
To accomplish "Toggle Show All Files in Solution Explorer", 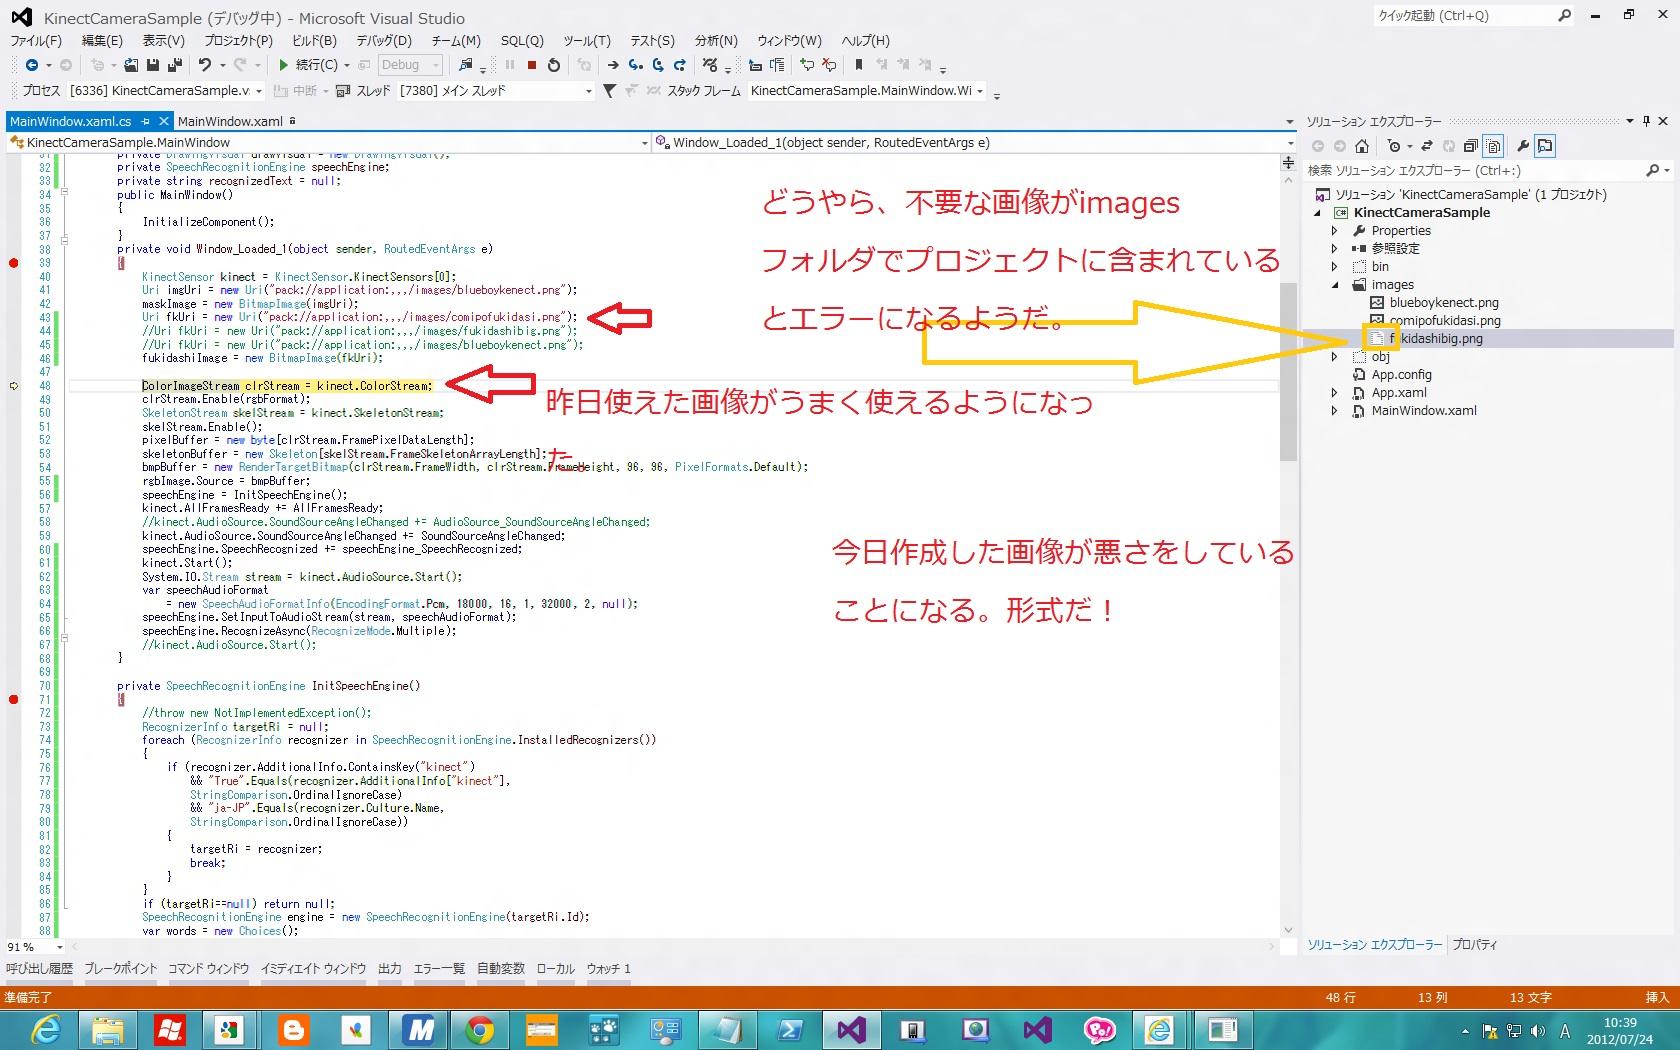I will [1493, 146].
